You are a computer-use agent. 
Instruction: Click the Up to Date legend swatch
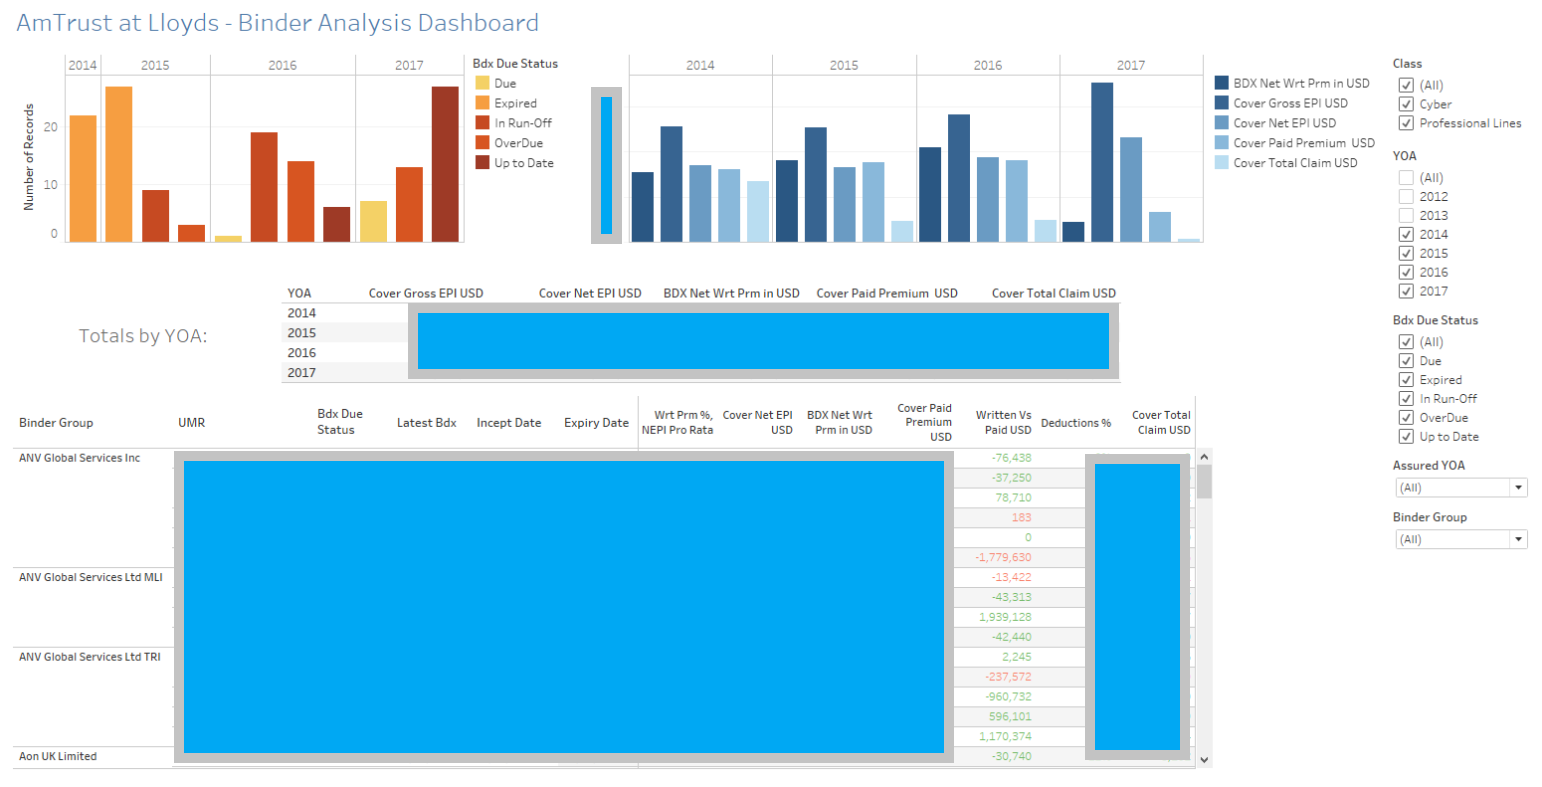click(482, 163)
